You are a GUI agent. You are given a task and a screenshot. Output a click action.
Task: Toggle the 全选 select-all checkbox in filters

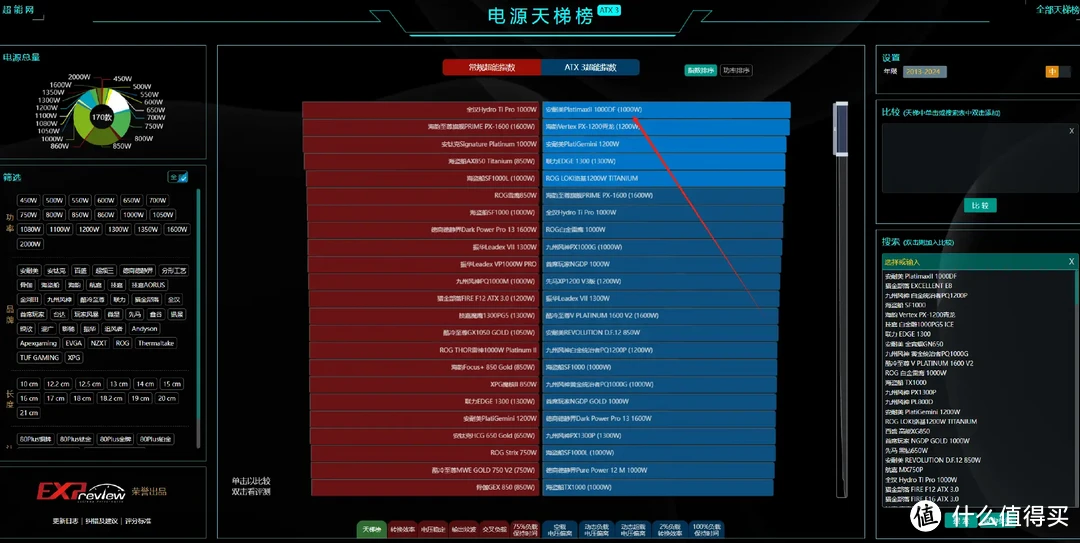pos(178,177)
